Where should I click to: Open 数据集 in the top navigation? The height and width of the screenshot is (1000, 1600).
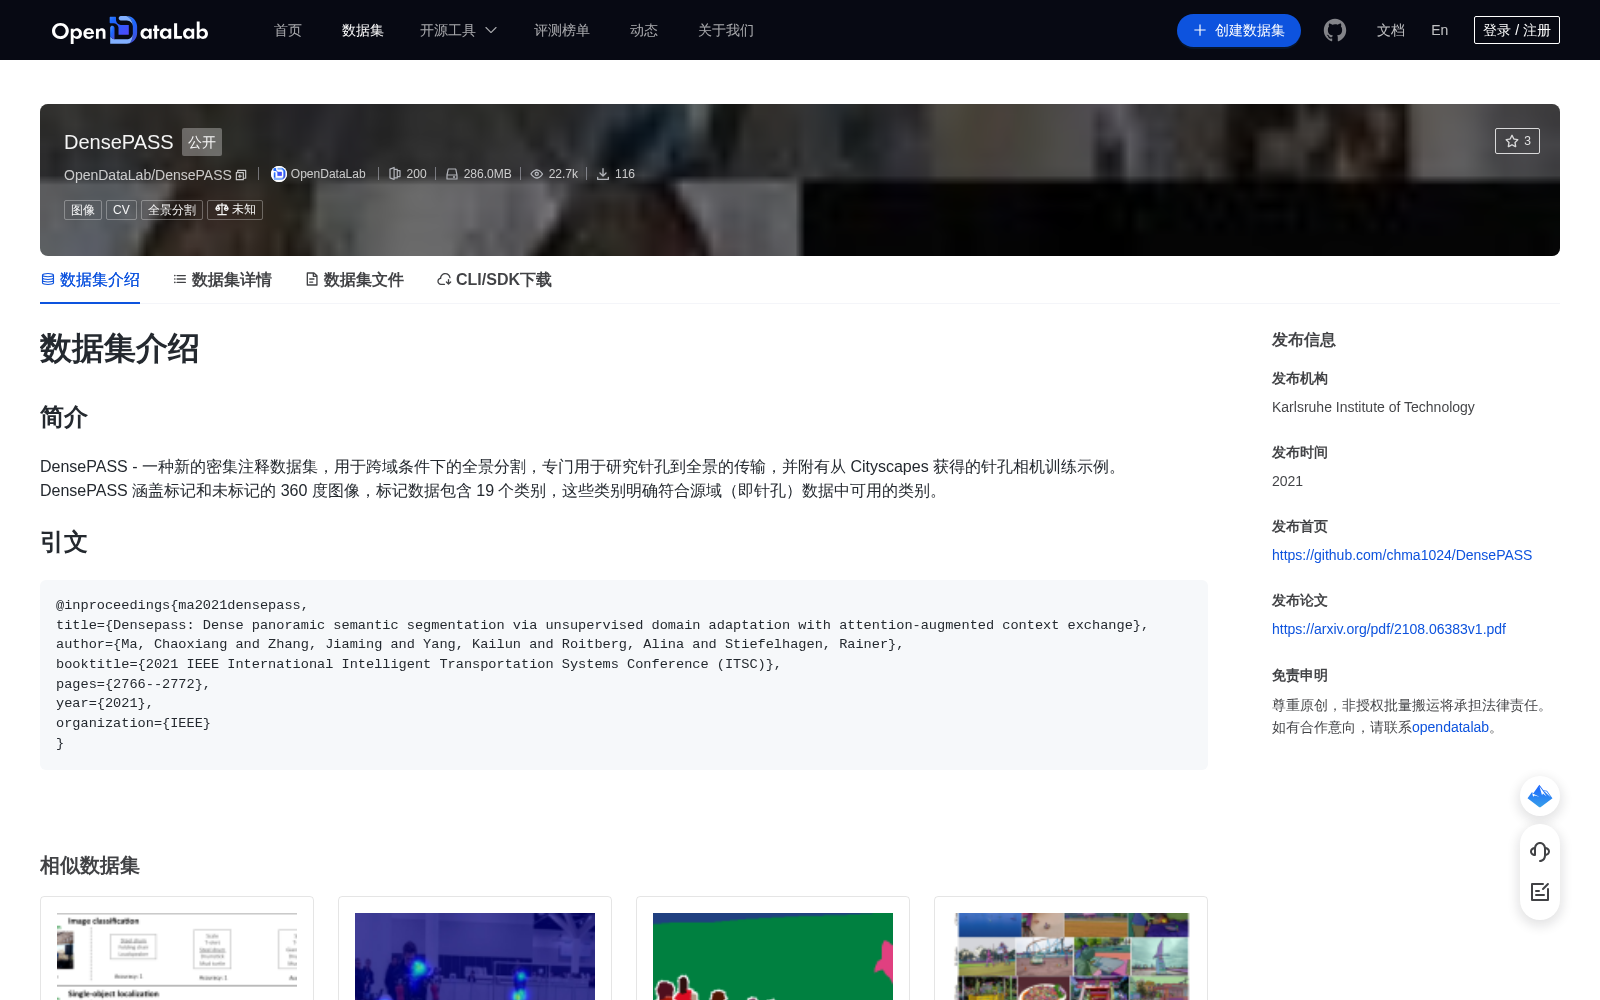363,30
